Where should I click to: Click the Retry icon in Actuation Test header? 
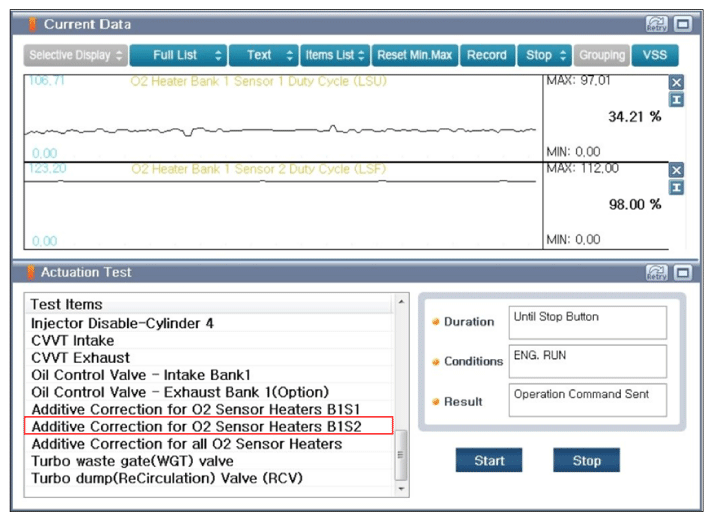pos(657,272)
